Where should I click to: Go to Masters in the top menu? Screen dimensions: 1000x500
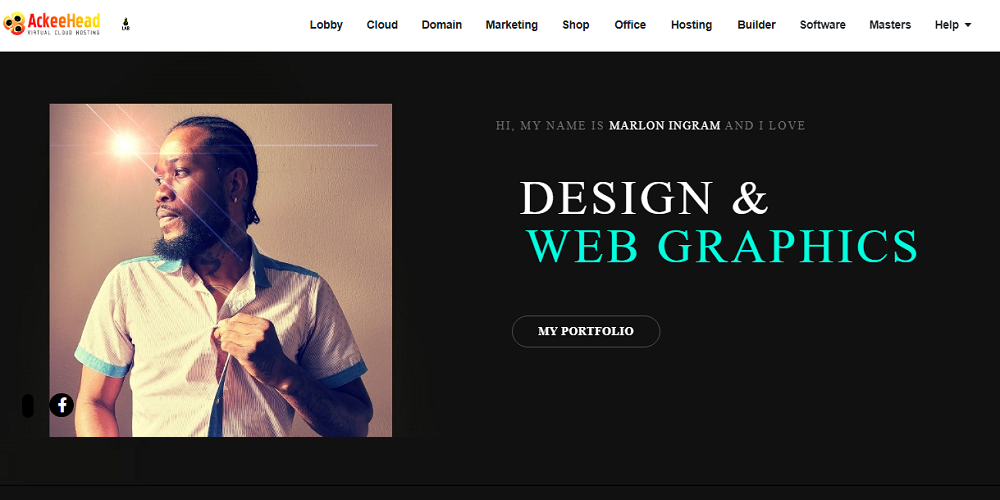point(890,25)
